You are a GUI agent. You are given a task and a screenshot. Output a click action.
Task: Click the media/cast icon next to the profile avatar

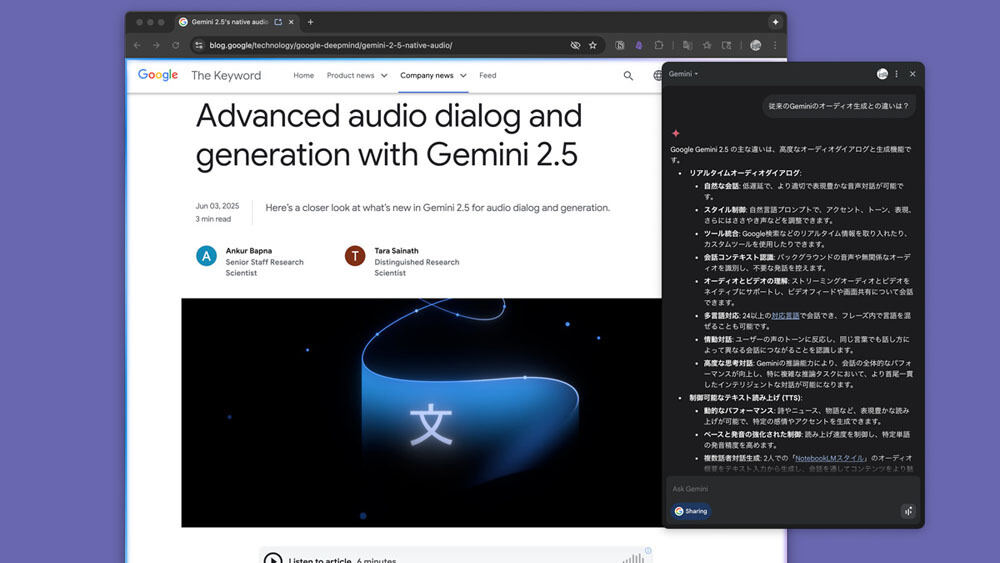[726, 45]
